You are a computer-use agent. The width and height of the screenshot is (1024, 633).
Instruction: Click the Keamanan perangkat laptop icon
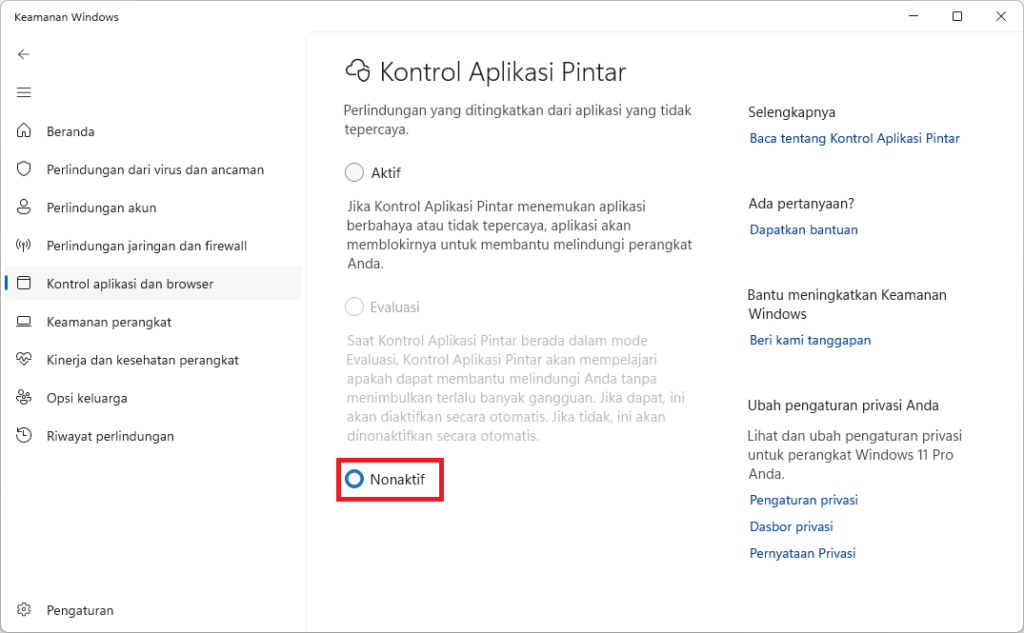[x=24, y=321]
